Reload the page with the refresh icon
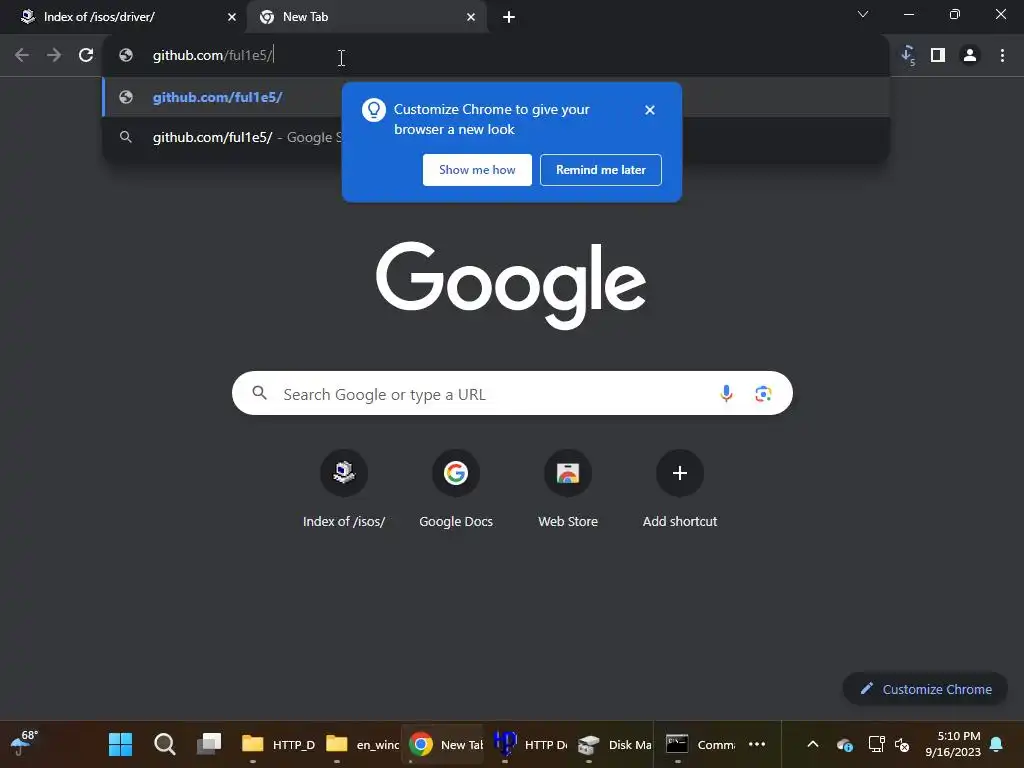This screenshot has width=1024, height=768. point(86,56)
